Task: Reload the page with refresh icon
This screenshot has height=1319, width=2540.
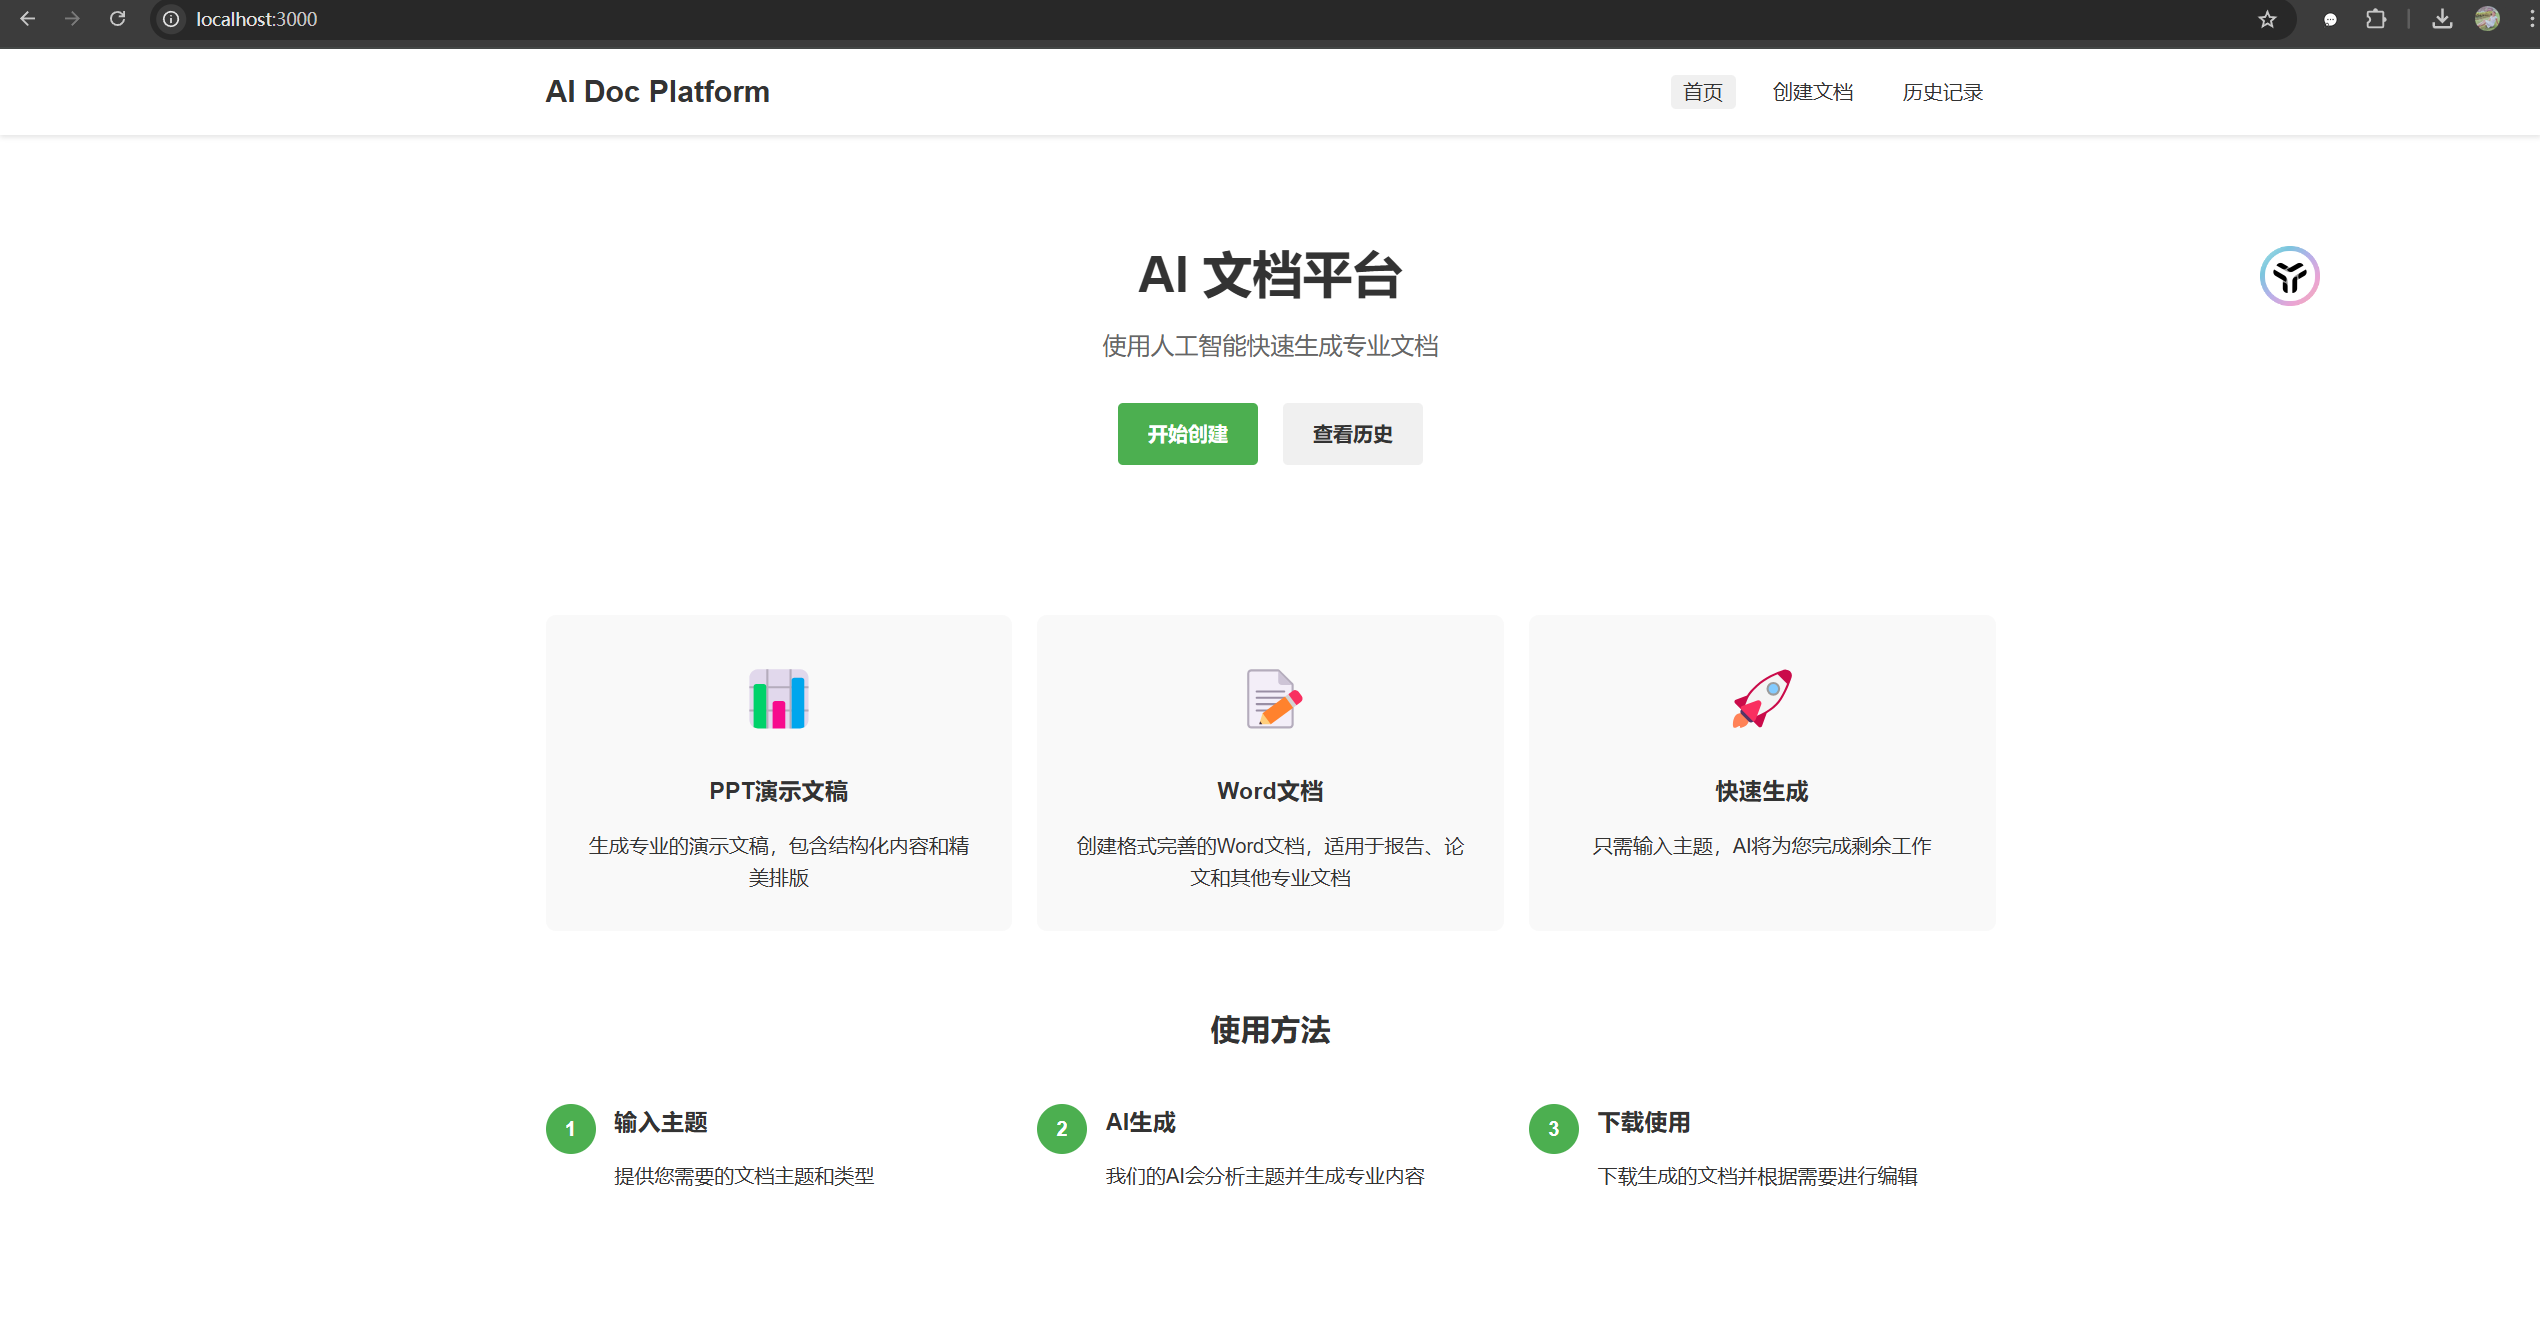Action: pyautogui.click(x=117, y=19)
